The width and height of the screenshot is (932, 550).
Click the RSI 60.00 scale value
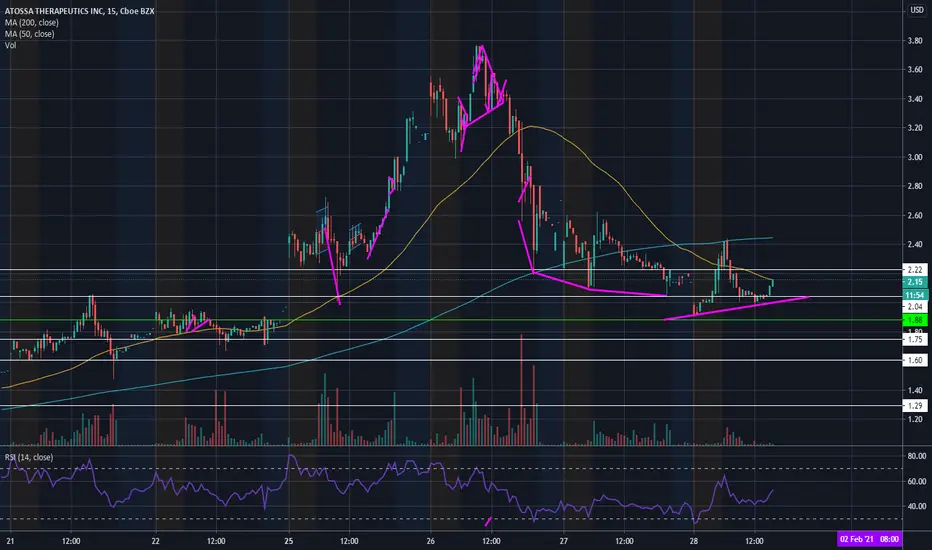917,481
